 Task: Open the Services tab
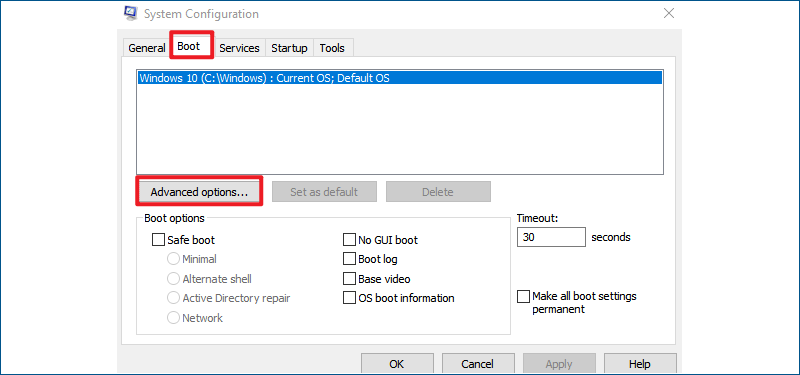pos(239,48)
